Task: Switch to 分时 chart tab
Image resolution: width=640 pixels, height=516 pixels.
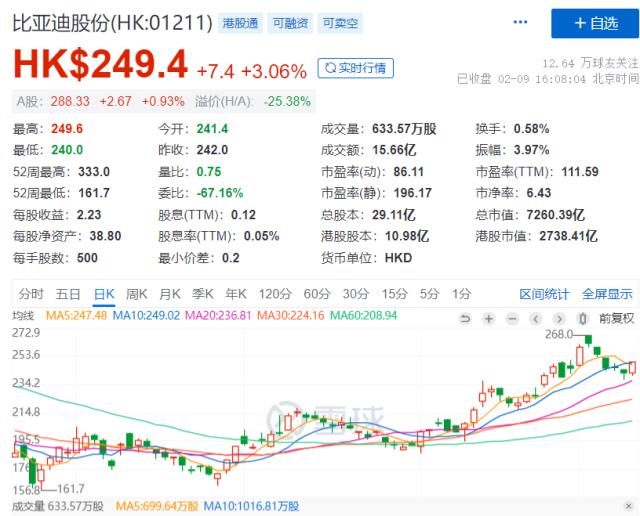Action: point(31,294)
